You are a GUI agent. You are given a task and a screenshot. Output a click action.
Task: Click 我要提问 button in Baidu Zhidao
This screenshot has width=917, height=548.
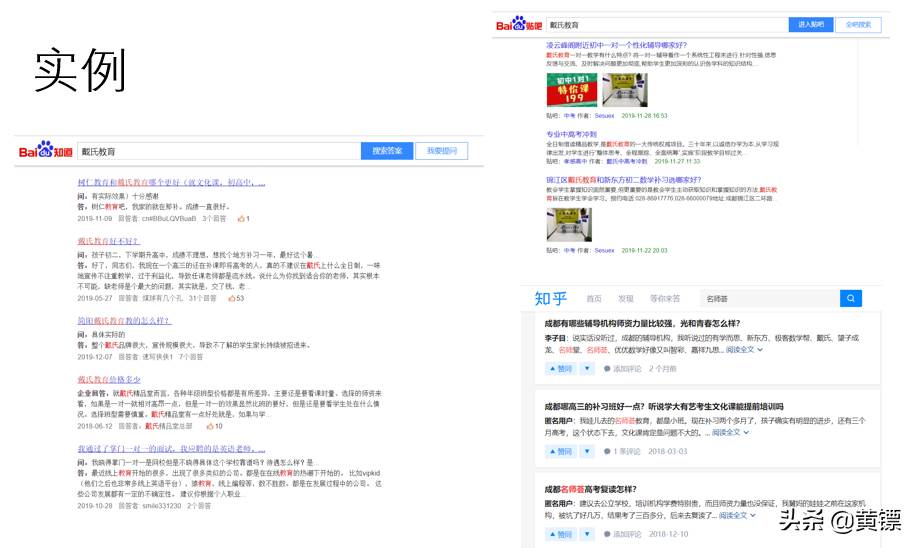point(442,151)
